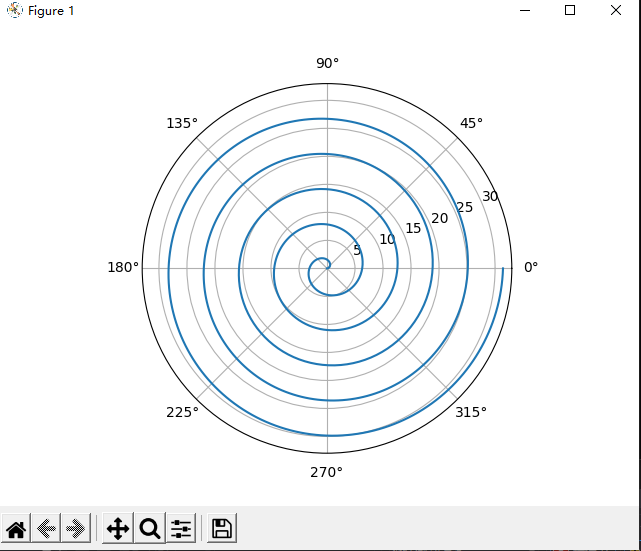Go forward to next view arrow
641x551 pixels.
pyautogui.click(x=76, y=529)
